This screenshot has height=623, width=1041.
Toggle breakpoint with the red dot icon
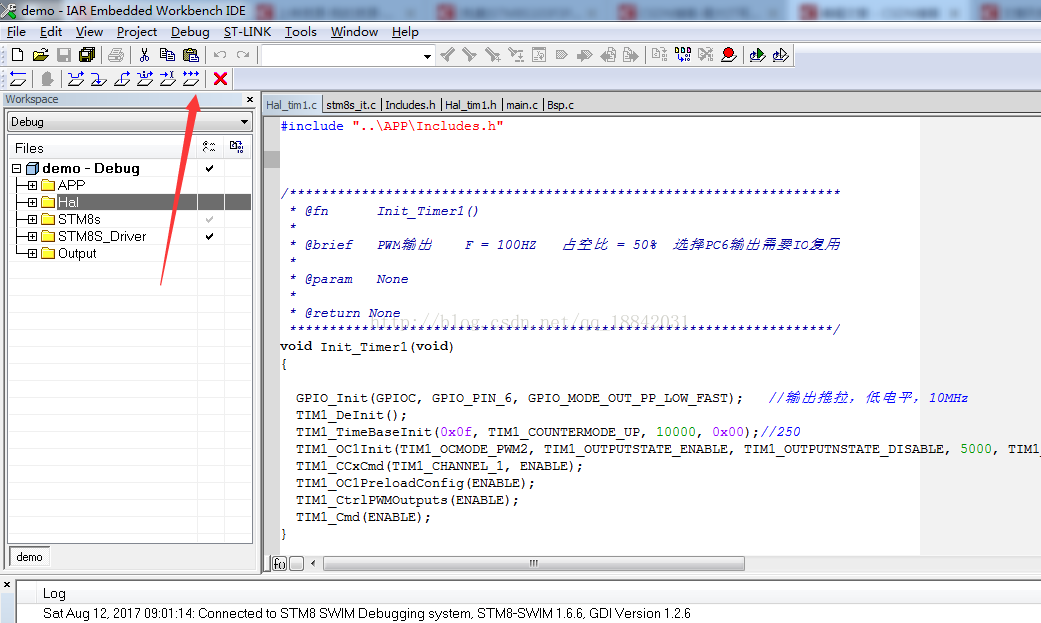(x=729, y=55)
